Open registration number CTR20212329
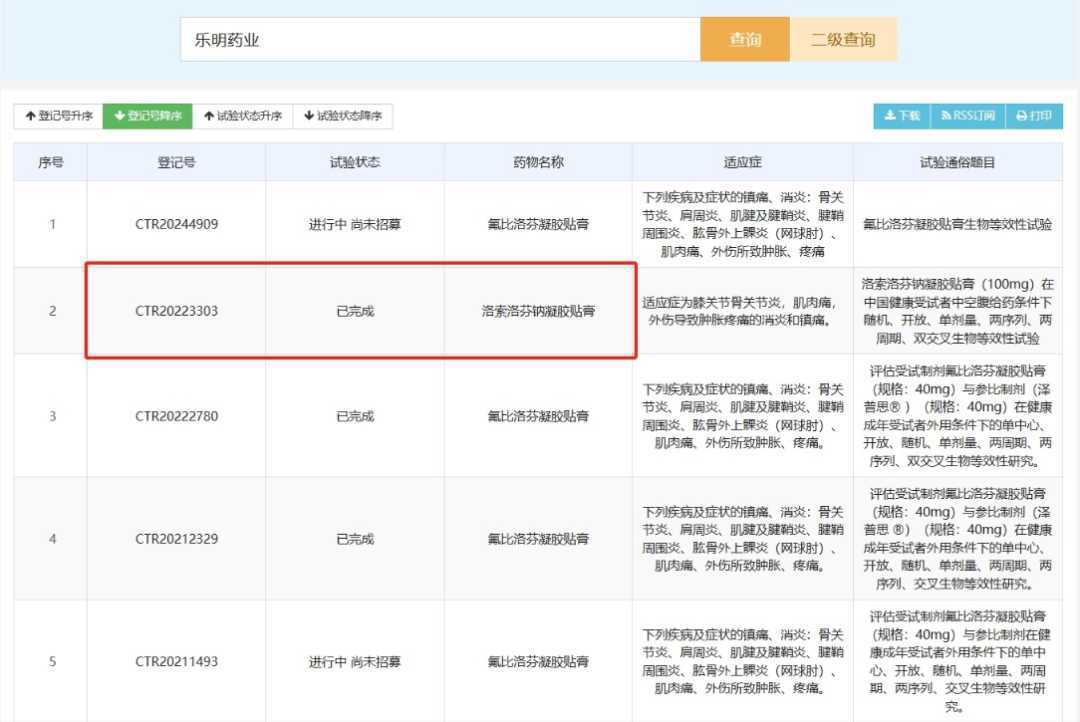This screenshot has width=1080, height=722. [176, 539]
